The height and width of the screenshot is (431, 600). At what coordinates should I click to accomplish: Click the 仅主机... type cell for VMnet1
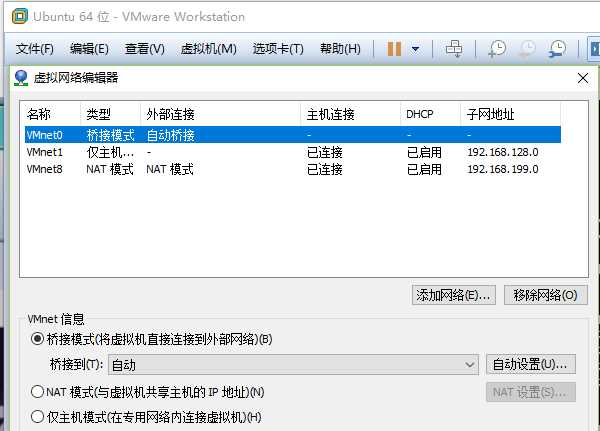(x=110, y=152)
